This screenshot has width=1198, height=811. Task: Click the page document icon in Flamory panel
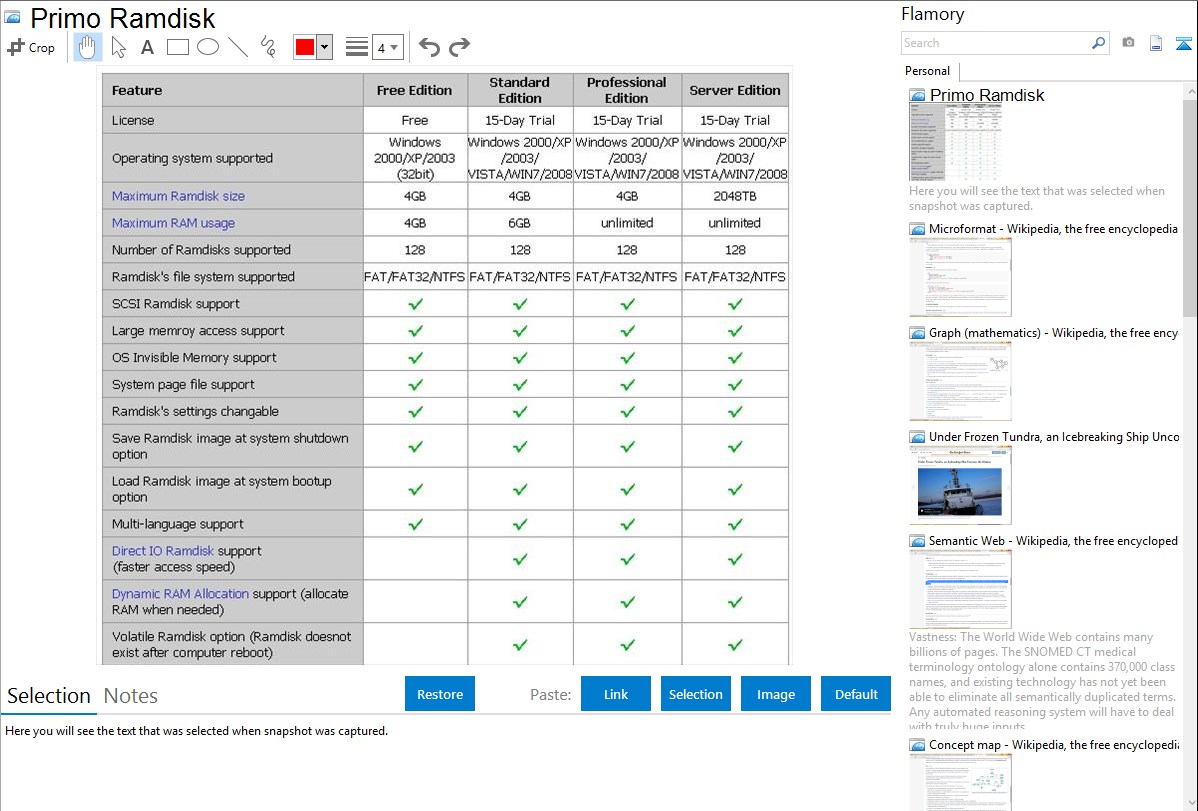coord(1156,43)
